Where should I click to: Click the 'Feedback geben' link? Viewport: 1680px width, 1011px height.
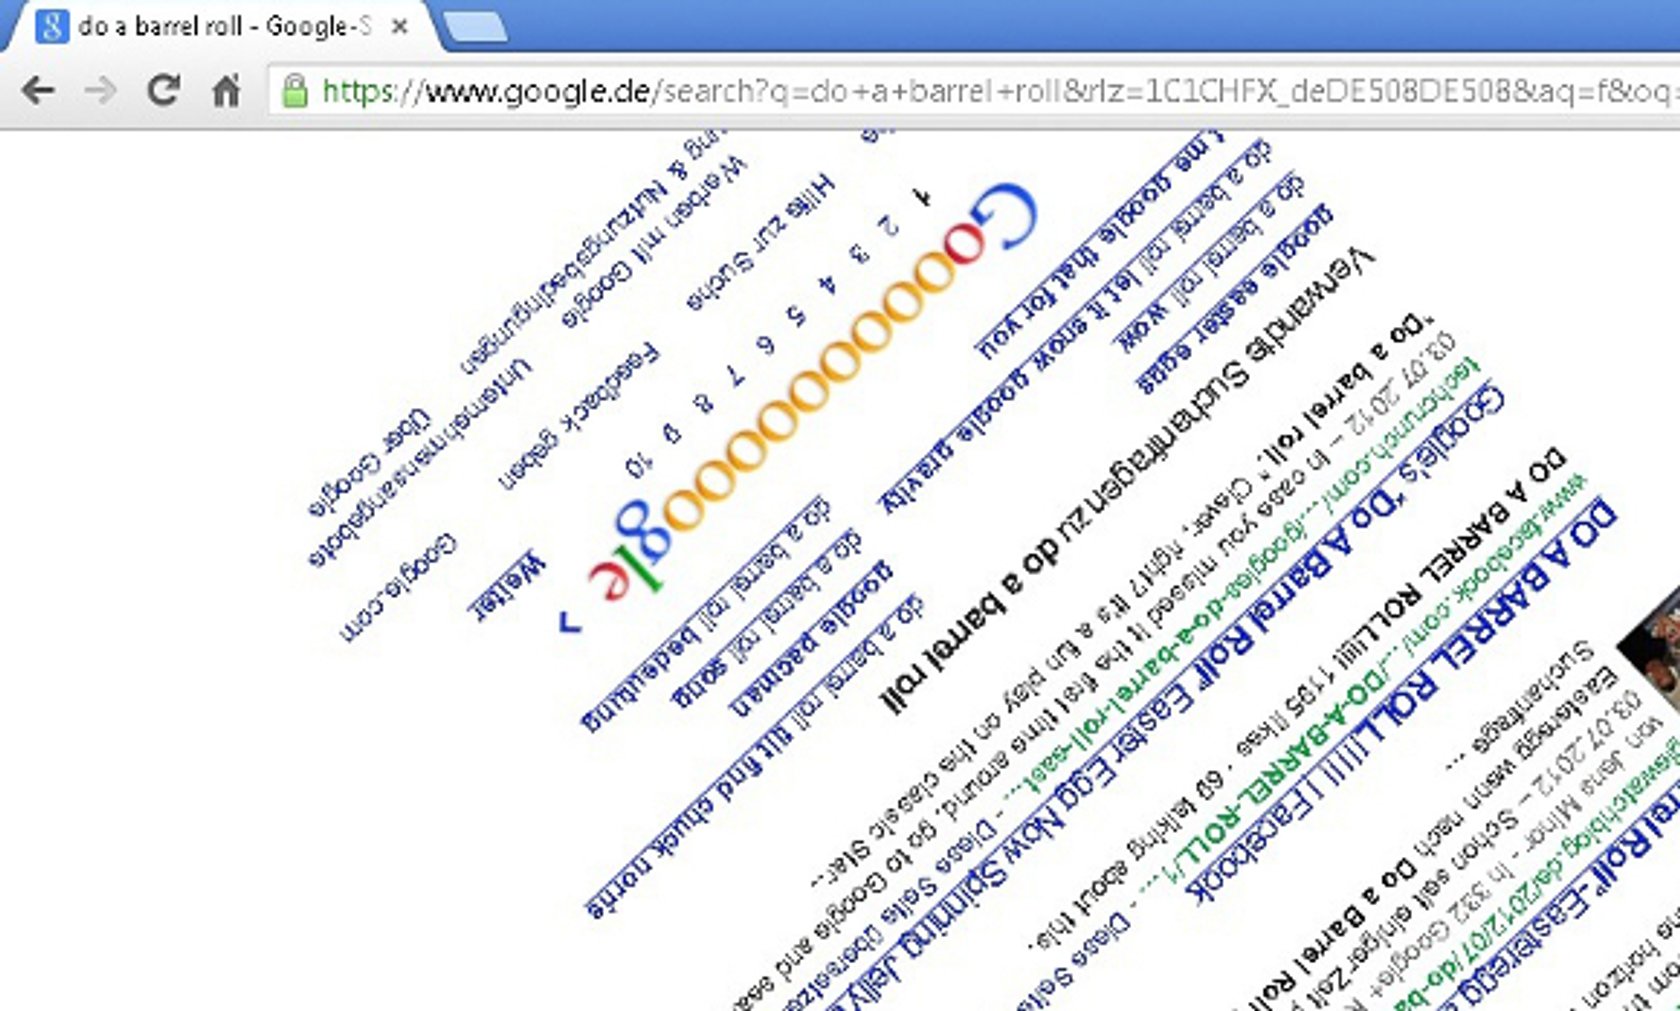coord(580,416)
